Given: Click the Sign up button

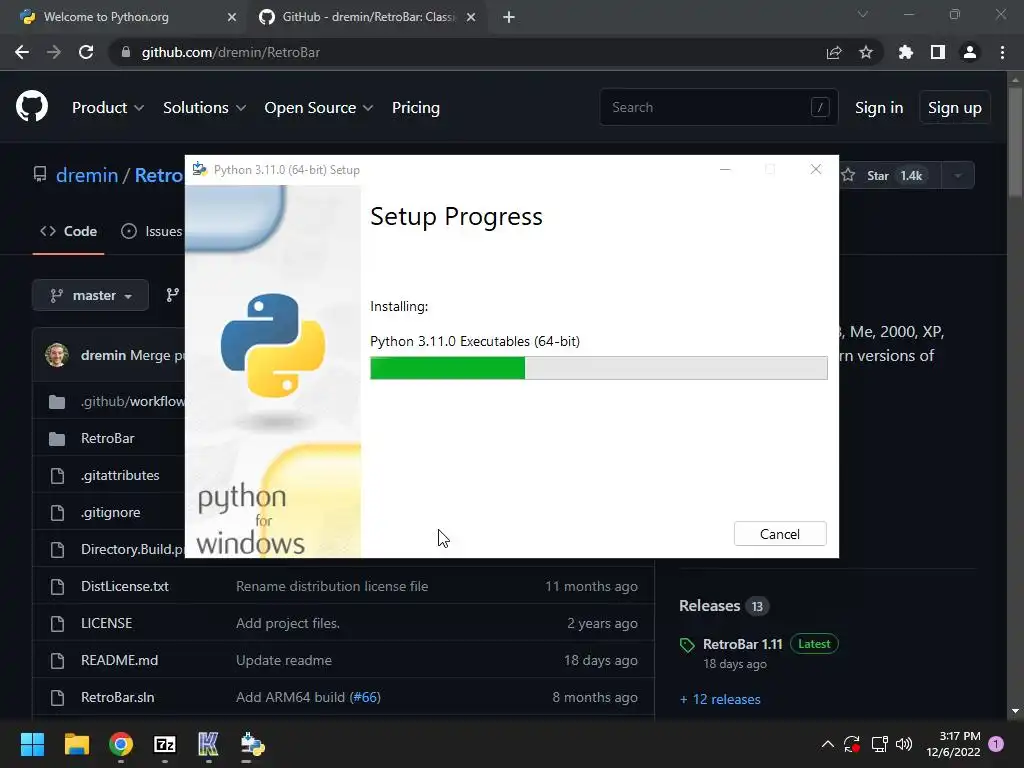Looking at the screenshot, I should click(x=955, y=108).
